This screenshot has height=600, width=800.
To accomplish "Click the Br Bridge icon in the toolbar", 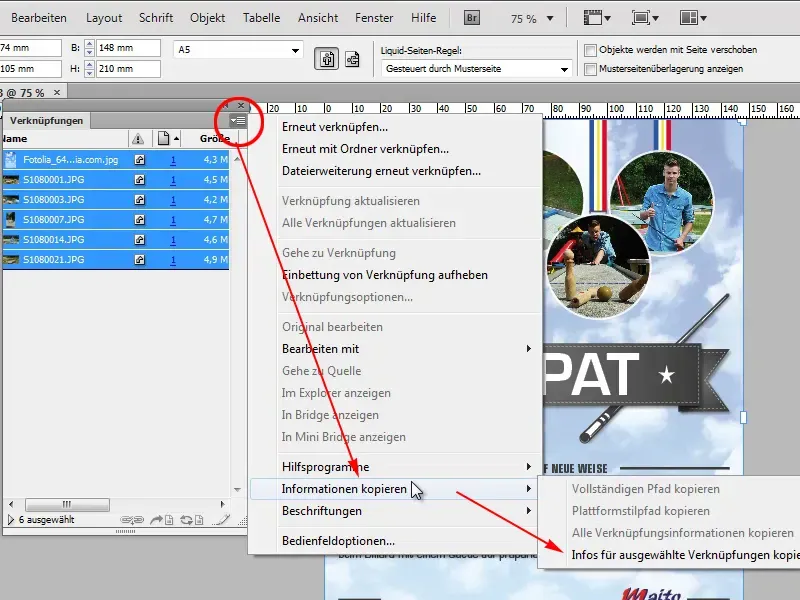I will coord(470,17).
